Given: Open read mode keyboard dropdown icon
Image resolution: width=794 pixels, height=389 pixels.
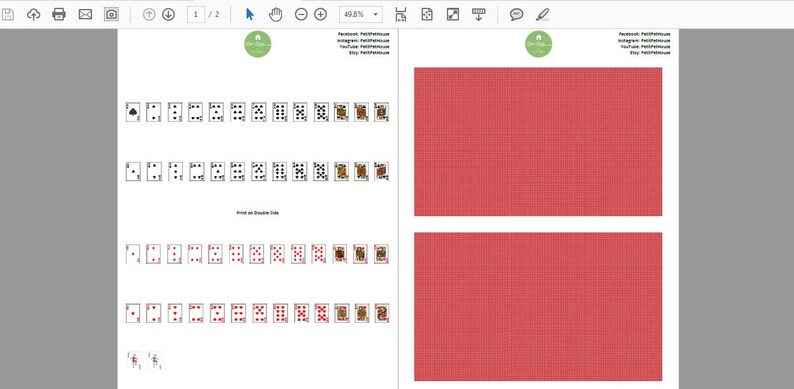Looking at the screenshot, I should point(479,14).
